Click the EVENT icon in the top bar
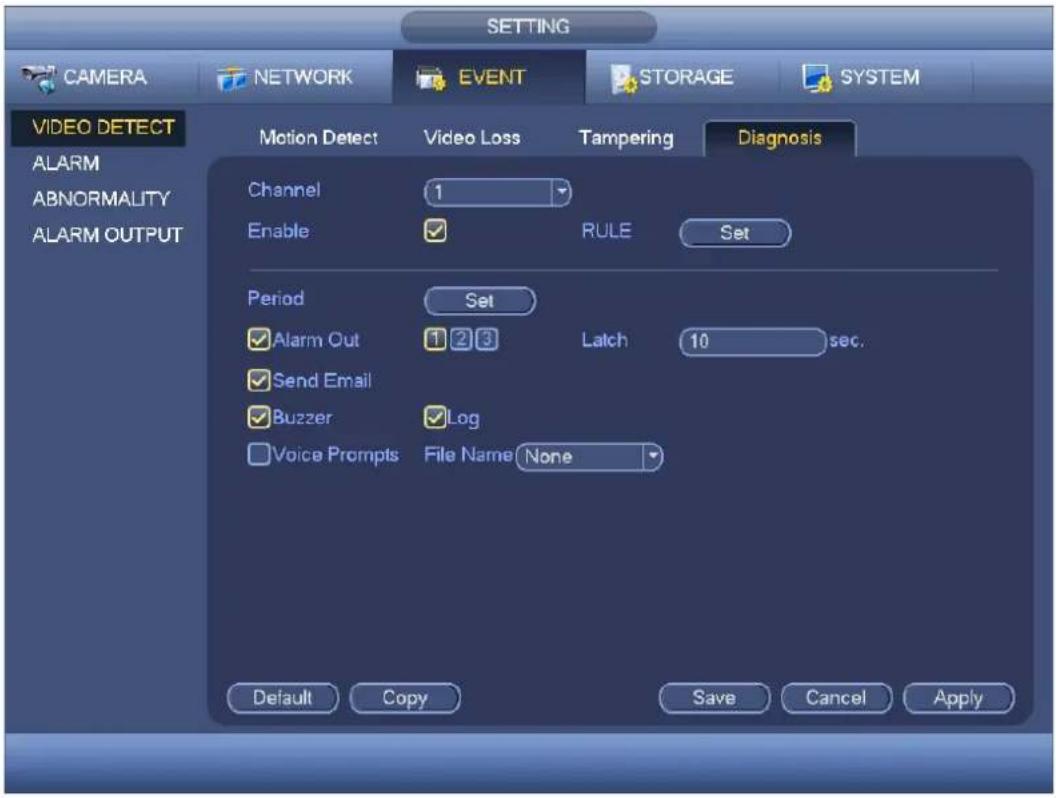 (430, 78)
